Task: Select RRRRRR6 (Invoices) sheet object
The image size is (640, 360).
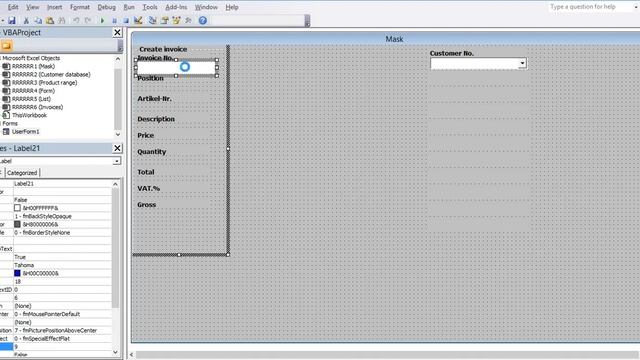Action: click(37, 107)
